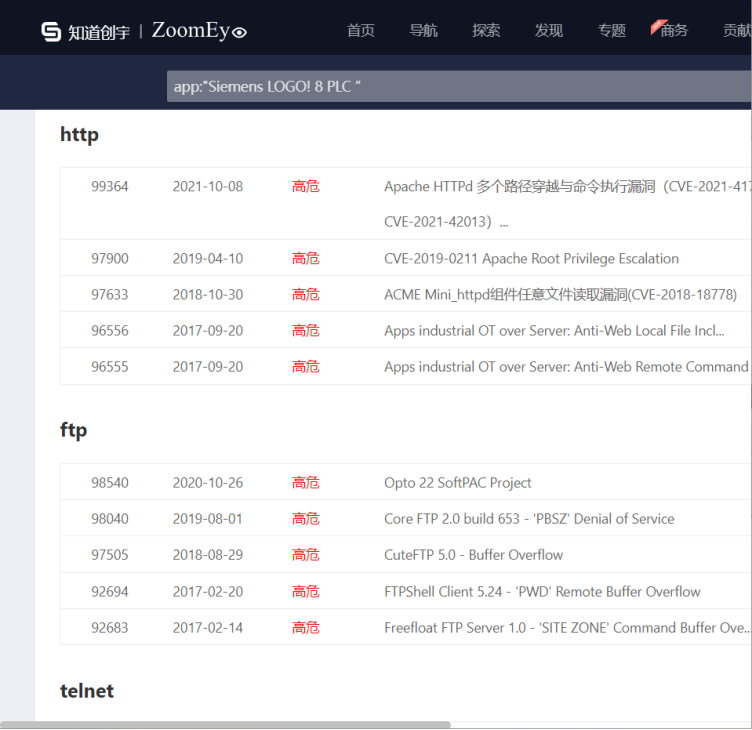The image size is (752, 730).
Task: Click 高危 label in row 92683
Action: (x=306, y=628)
